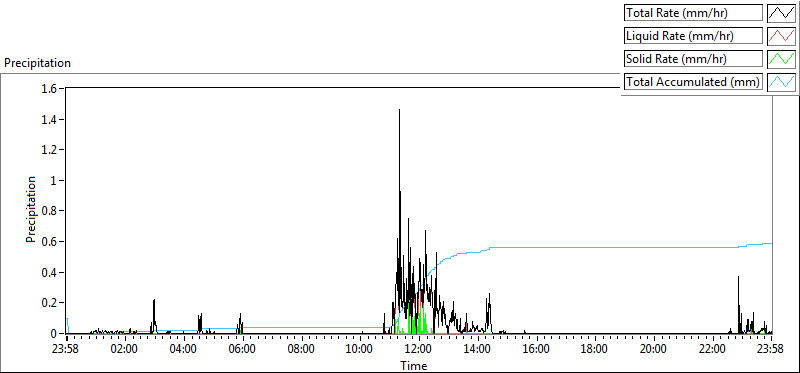800x373 pixels.
Task: Click the rightmost 23:58 x-axis end time
Action: coord(770,350)
